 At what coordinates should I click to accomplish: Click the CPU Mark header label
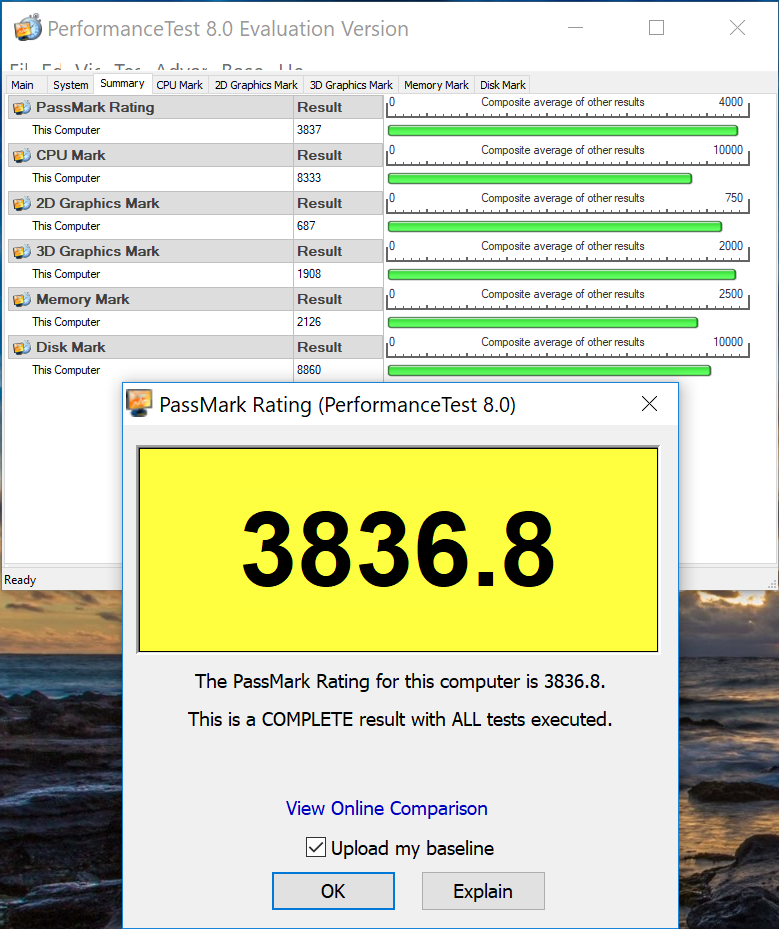pyautogui.click(x=70, y=155)
